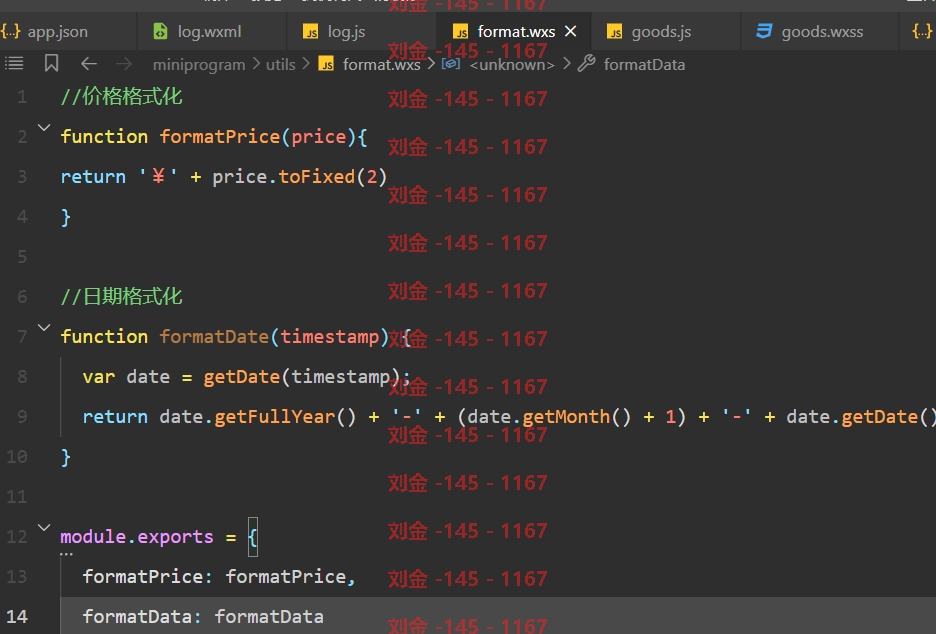This screenshot has width=936, height=634.
Task: Click the price parameter on line 2
Action: pos(319,137)
